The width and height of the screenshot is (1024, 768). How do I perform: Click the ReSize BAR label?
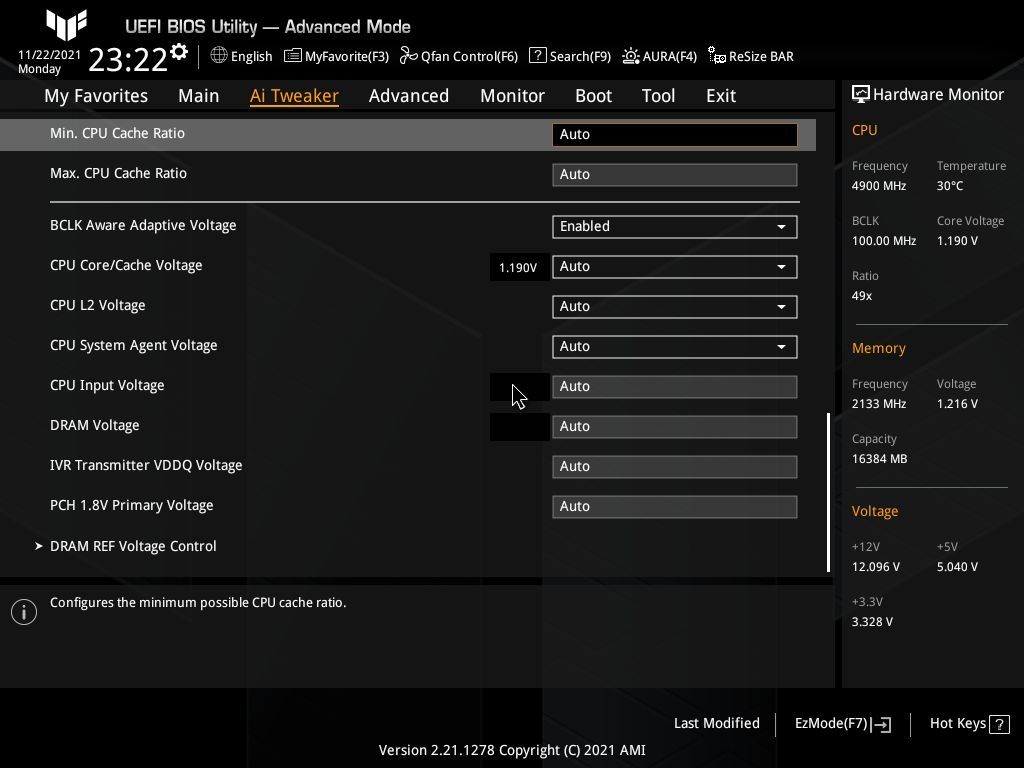click(x=761, y=57)
